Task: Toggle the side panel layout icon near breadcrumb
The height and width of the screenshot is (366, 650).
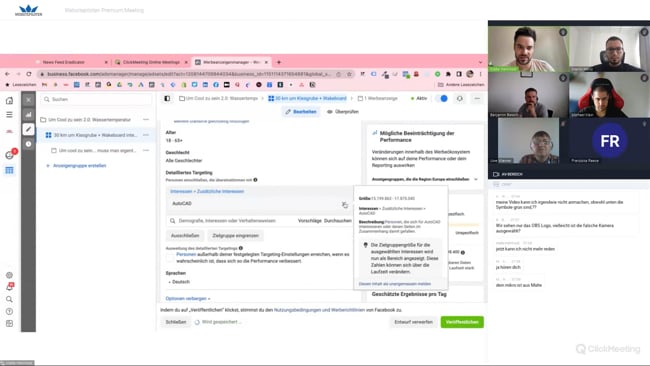Action: coord(167,99)
